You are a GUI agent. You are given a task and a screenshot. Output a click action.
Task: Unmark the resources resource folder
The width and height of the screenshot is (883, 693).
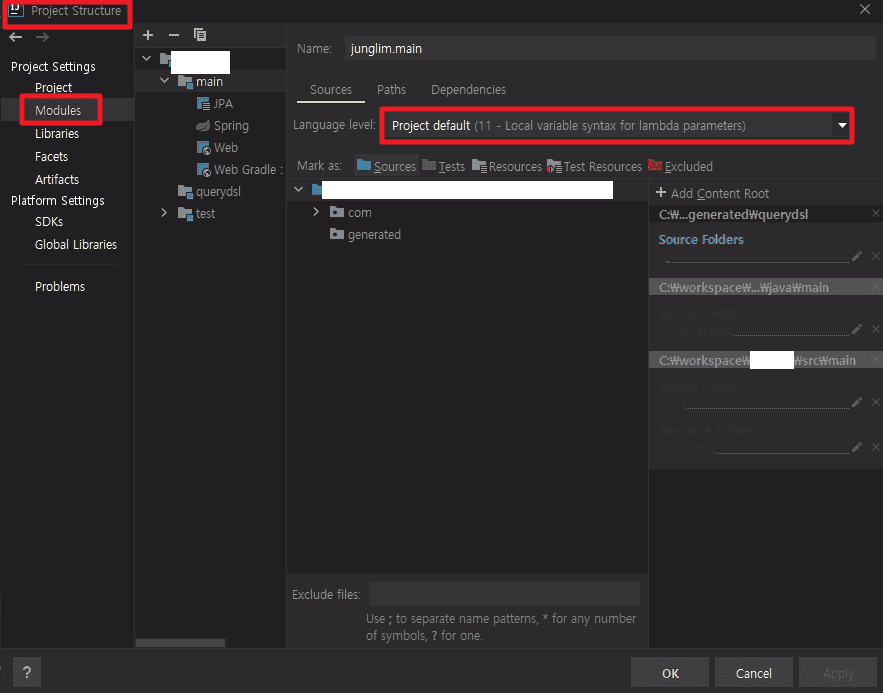tap(875, 448)
